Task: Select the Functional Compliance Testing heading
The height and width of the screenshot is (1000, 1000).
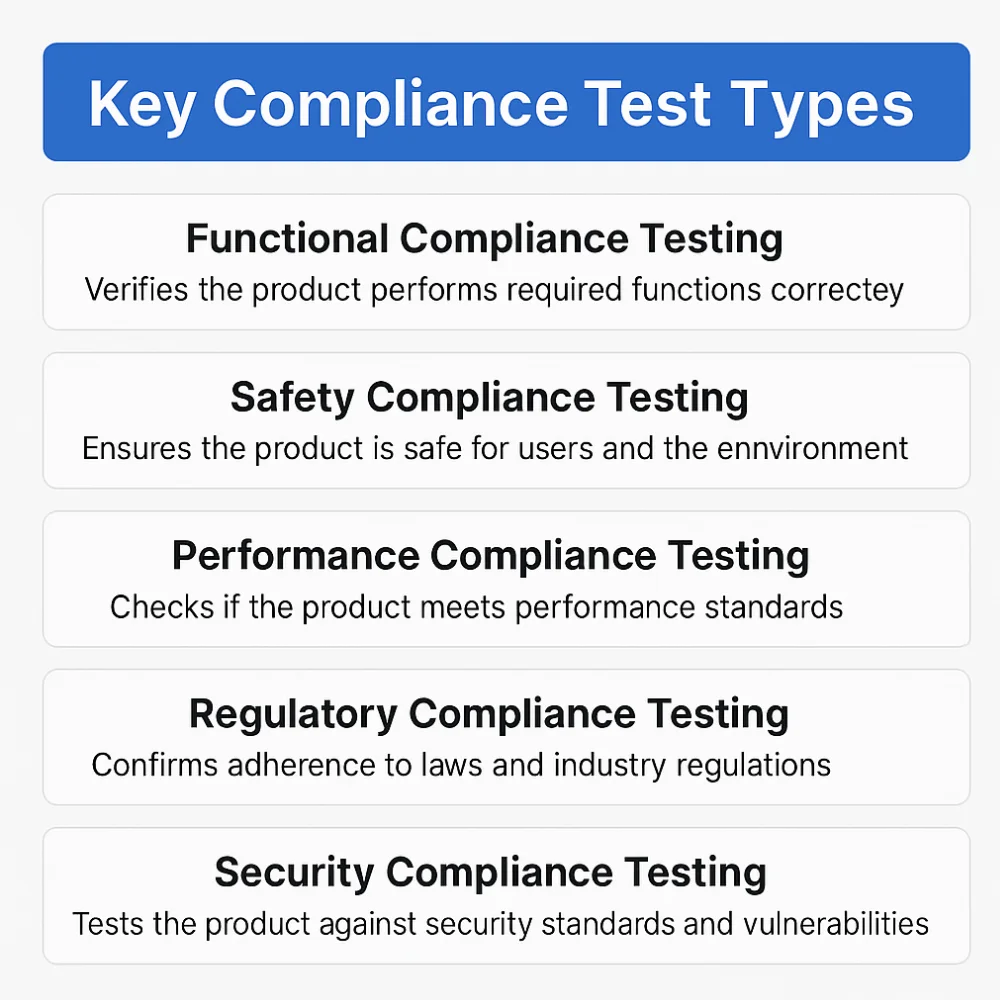Action: coord(484,239)
